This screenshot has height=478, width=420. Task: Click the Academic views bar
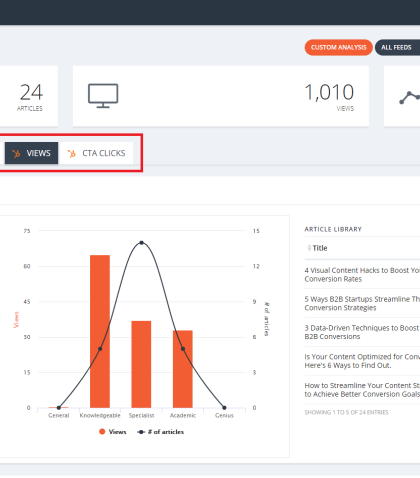183,369
